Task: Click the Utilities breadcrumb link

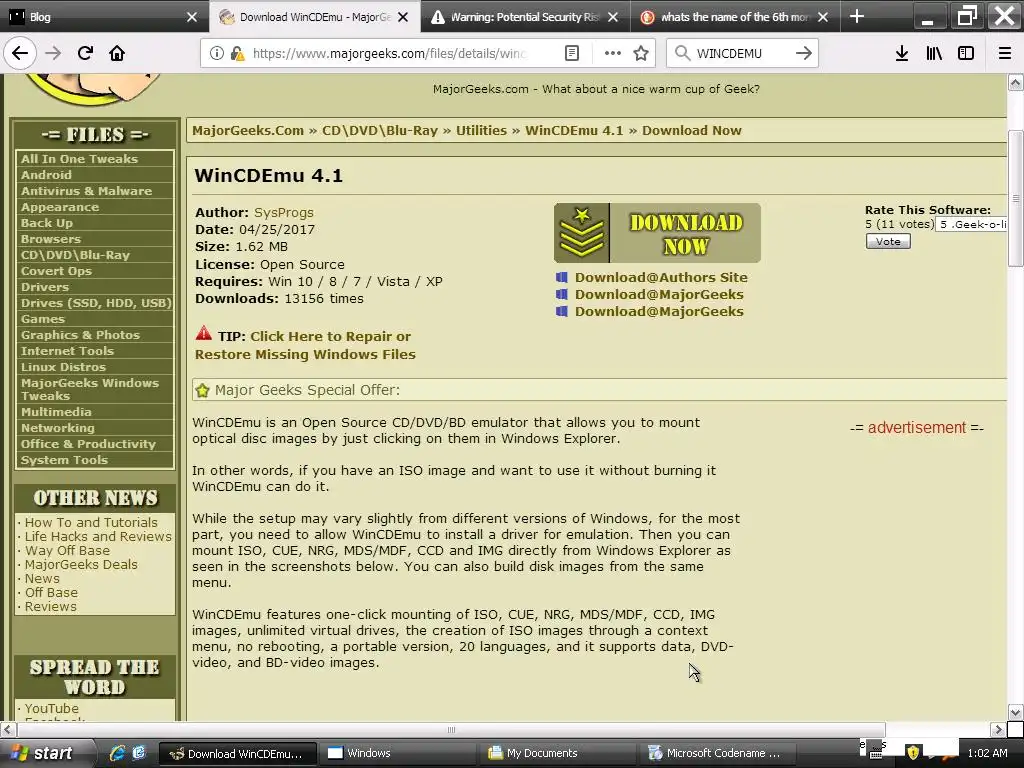Action: 481,130
